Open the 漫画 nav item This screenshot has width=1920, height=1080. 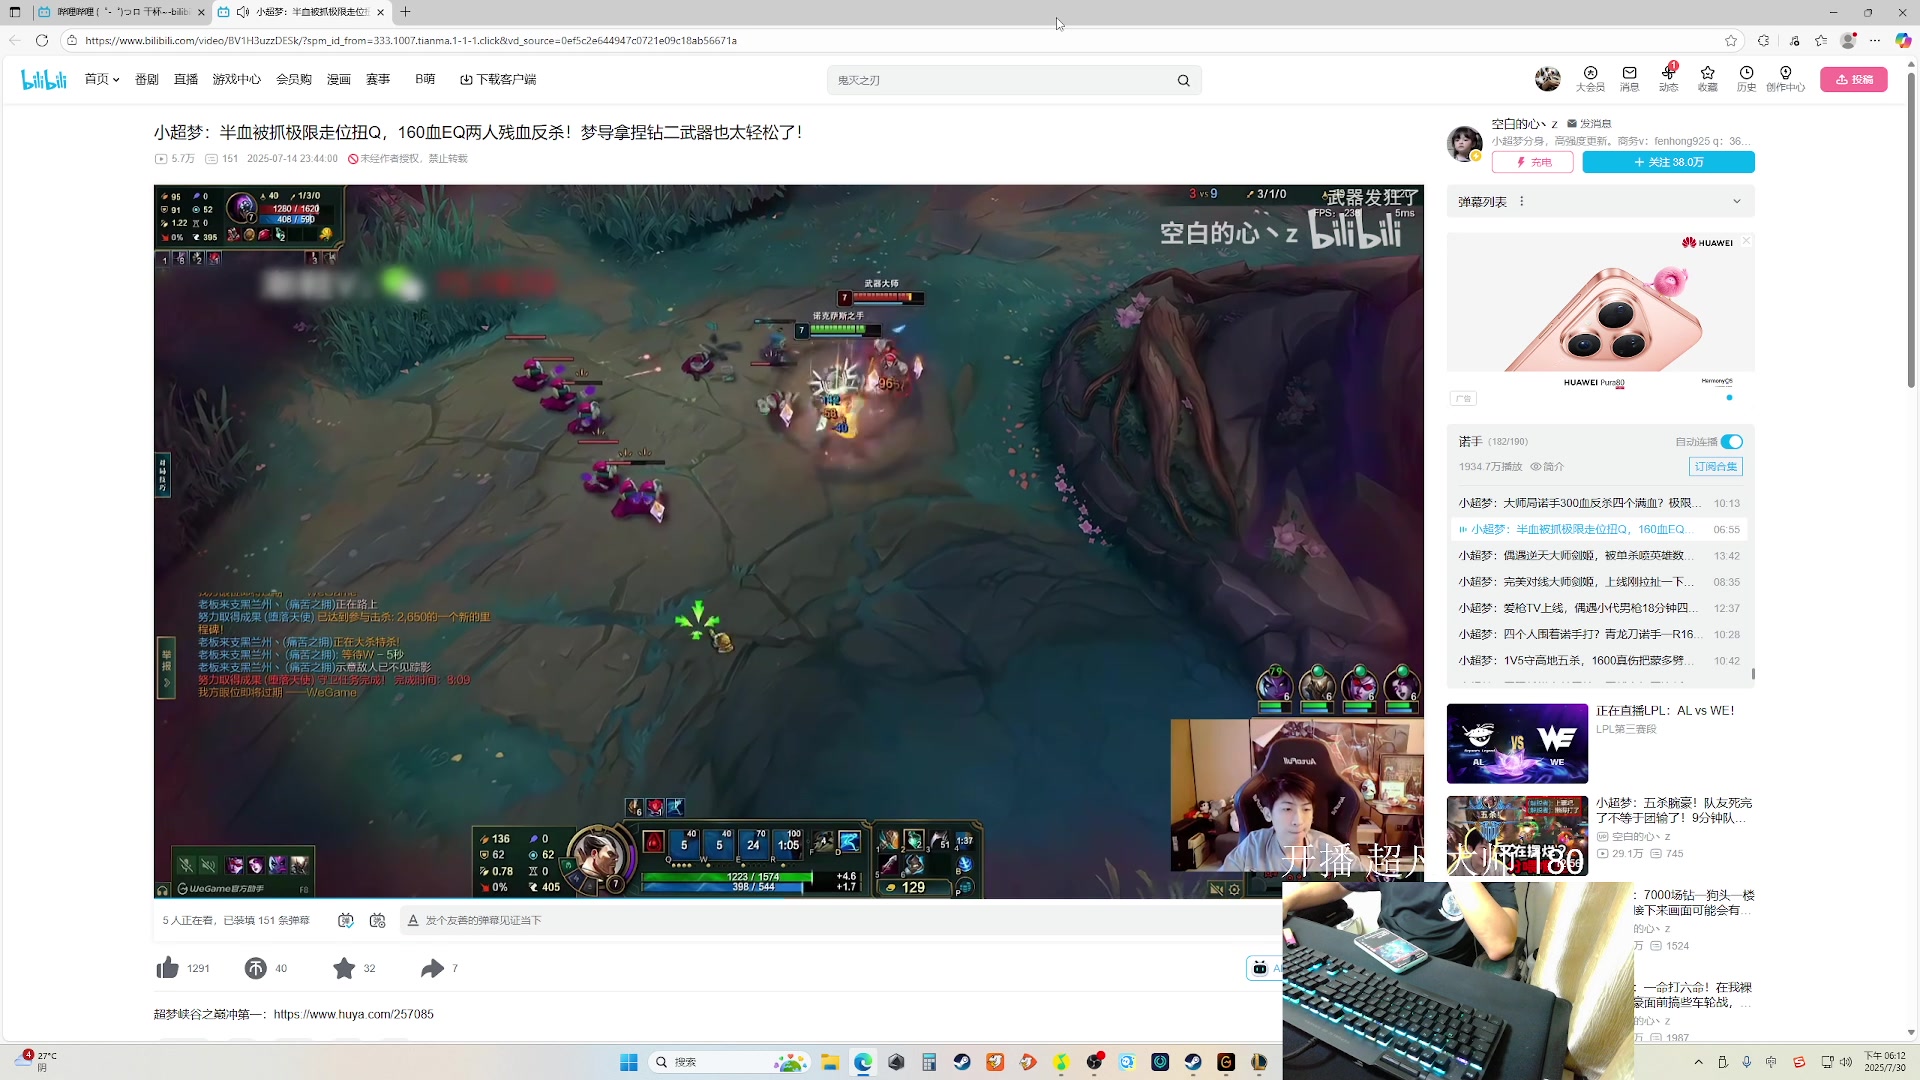(339, 79)
